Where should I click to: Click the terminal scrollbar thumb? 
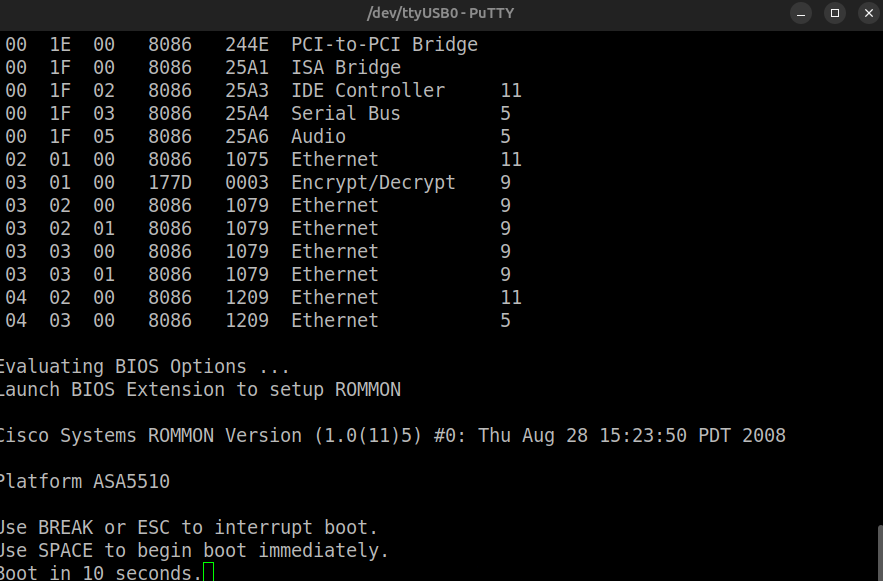pos(879,552)
